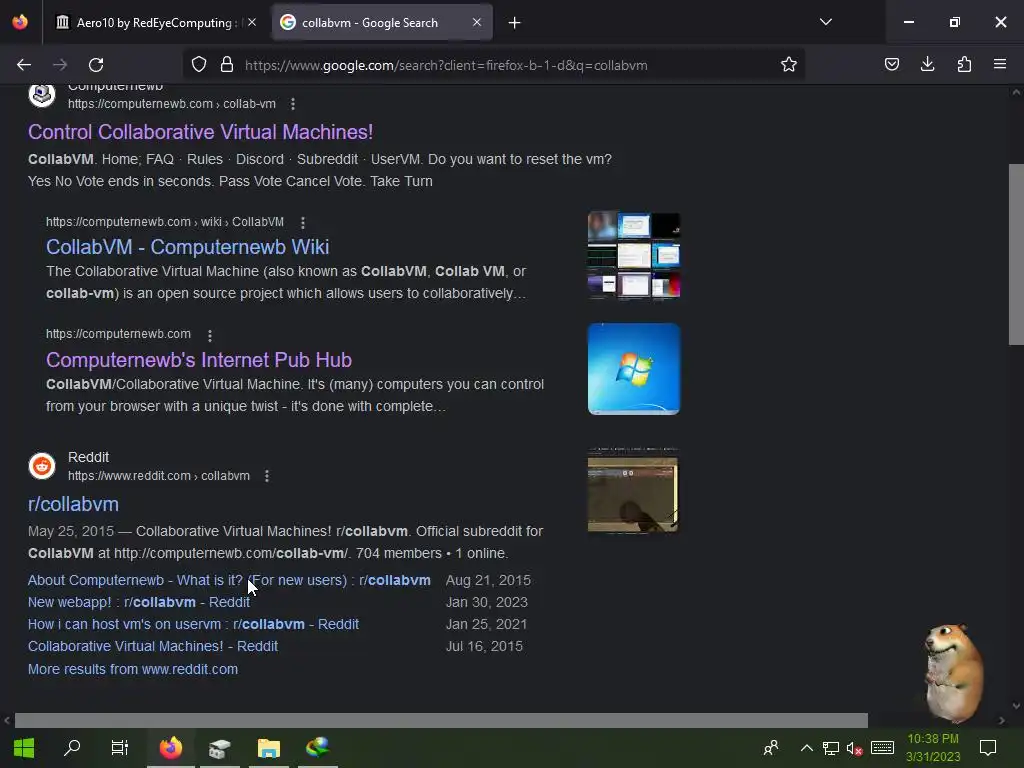Open the Reddit result thumbnail image
1024x768 pixels.
[x=633, y=490]
